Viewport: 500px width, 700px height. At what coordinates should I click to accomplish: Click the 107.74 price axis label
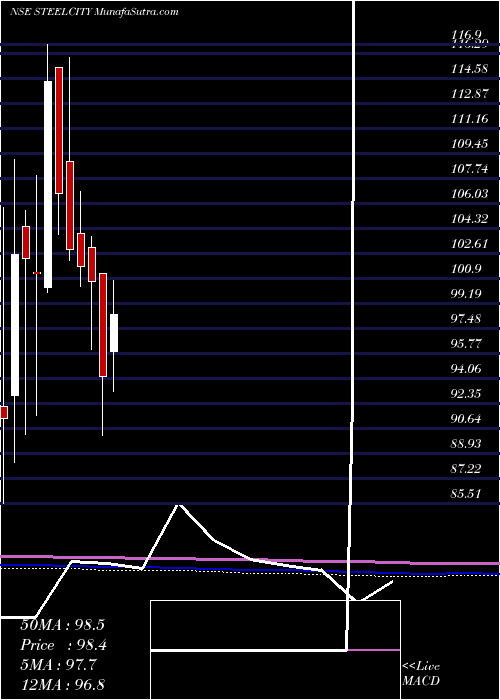pos(470,169)
